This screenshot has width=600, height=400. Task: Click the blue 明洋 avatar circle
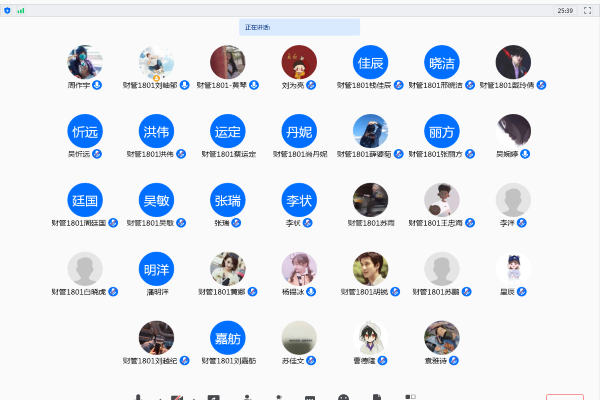(156, 268)
